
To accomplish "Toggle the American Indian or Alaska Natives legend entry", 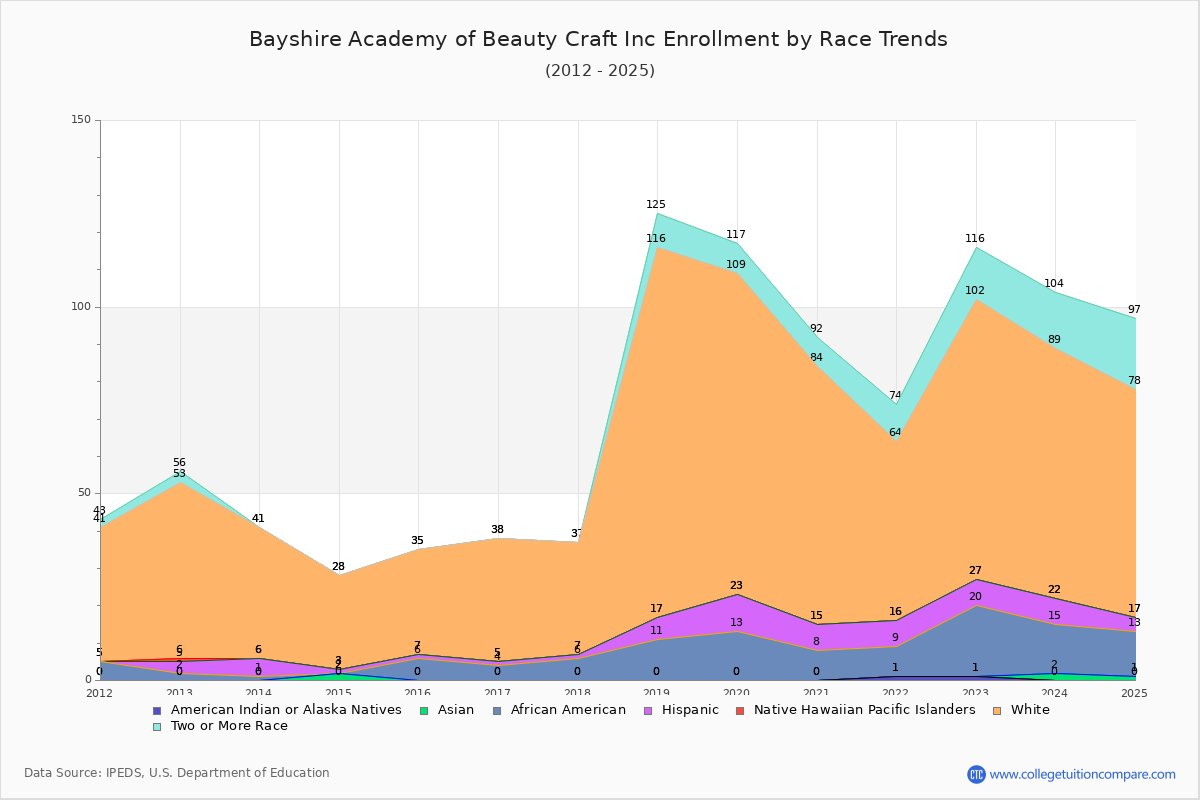I will click(277, 710).
